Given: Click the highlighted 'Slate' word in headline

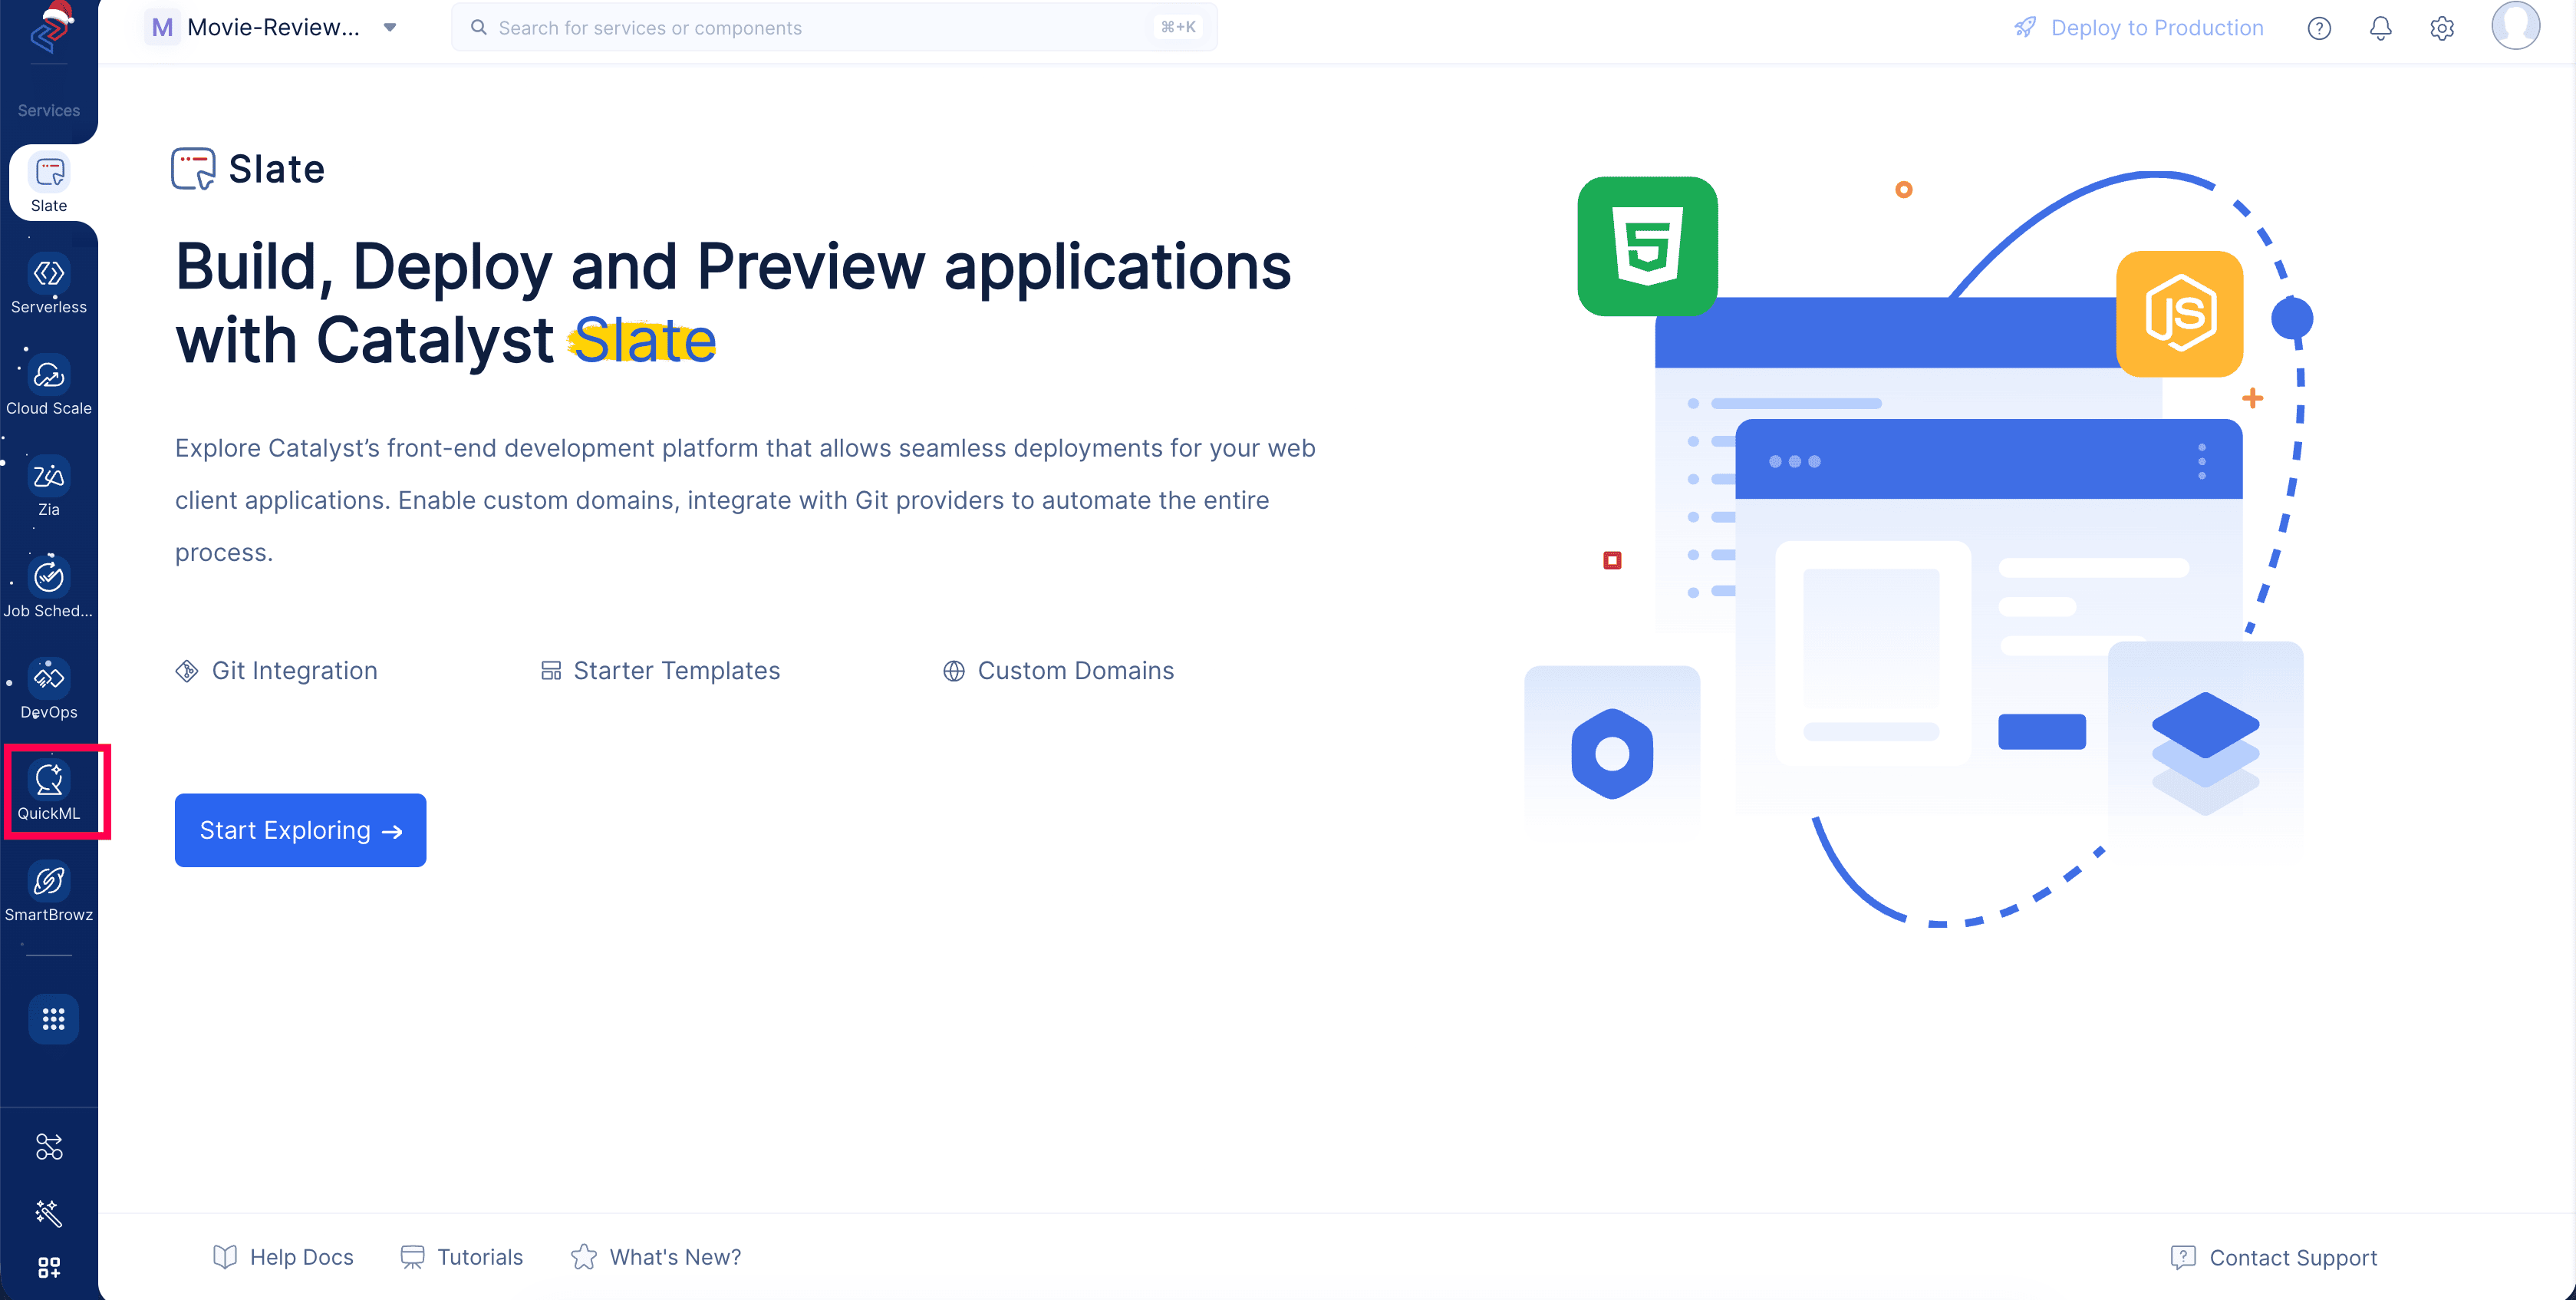Looking at the screenshot, I should click(x=644, y=341).
